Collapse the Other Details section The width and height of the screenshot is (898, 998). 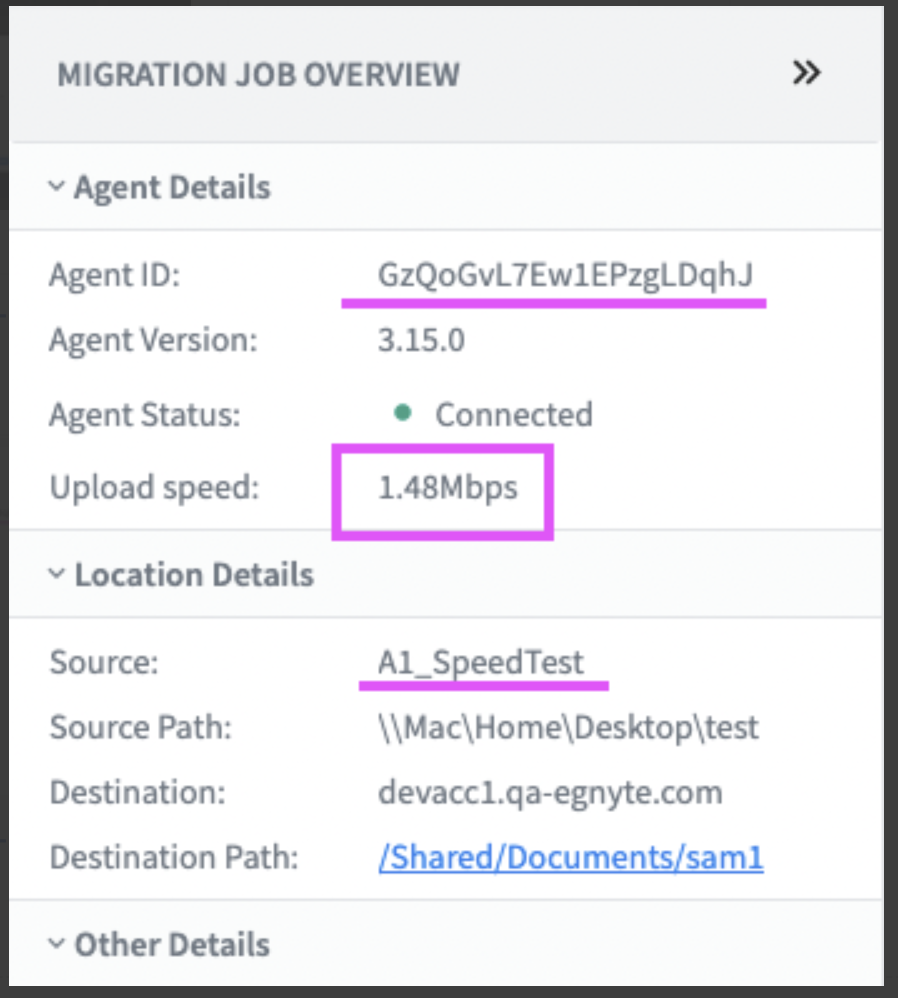pyautogui.click(x=57, y=943)
